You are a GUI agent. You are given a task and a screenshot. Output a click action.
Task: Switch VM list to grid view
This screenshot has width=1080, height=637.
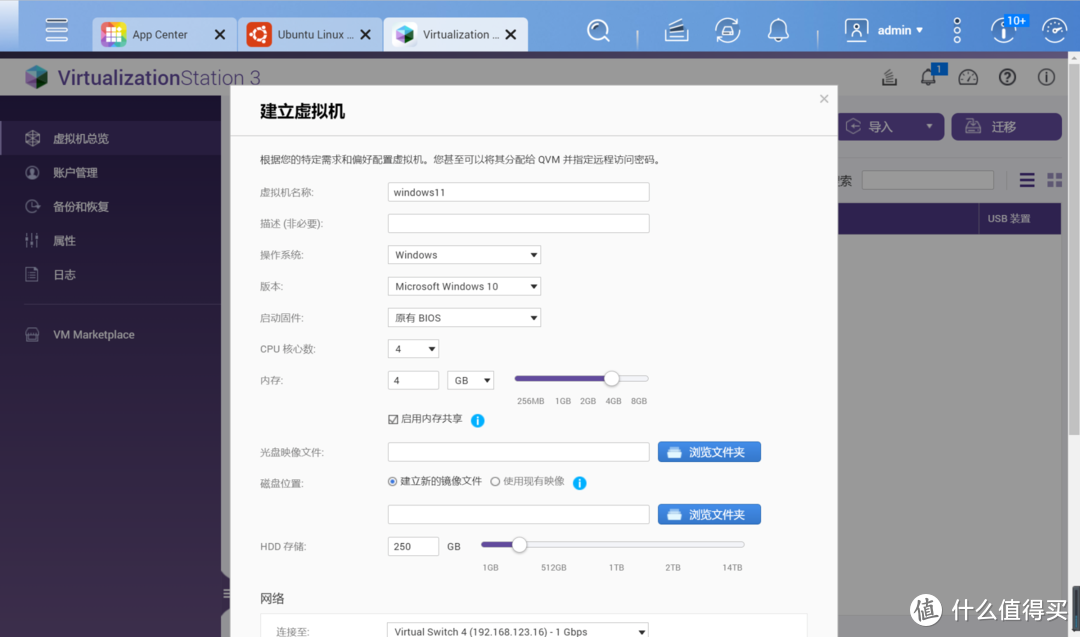tap(1055, 180)
